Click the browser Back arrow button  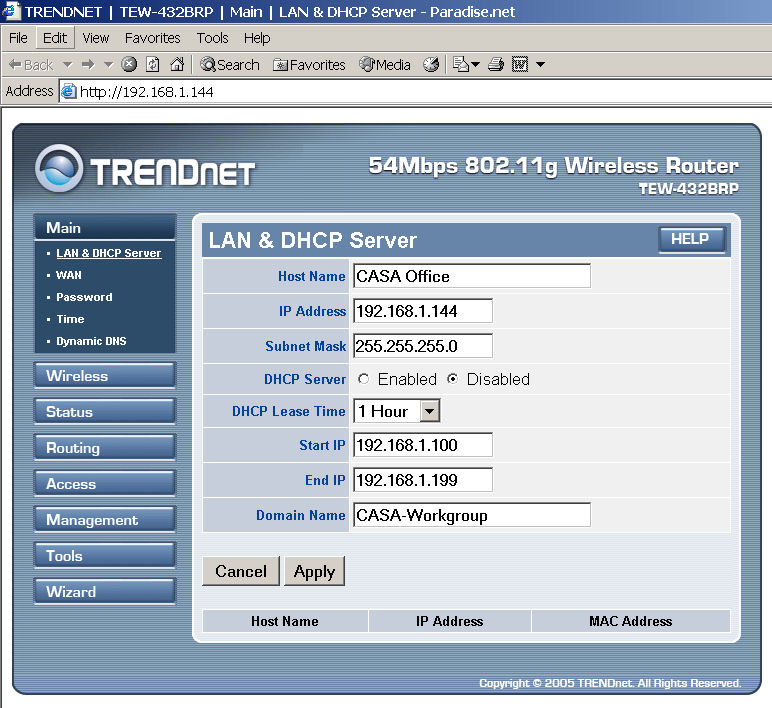coord(31,64)
